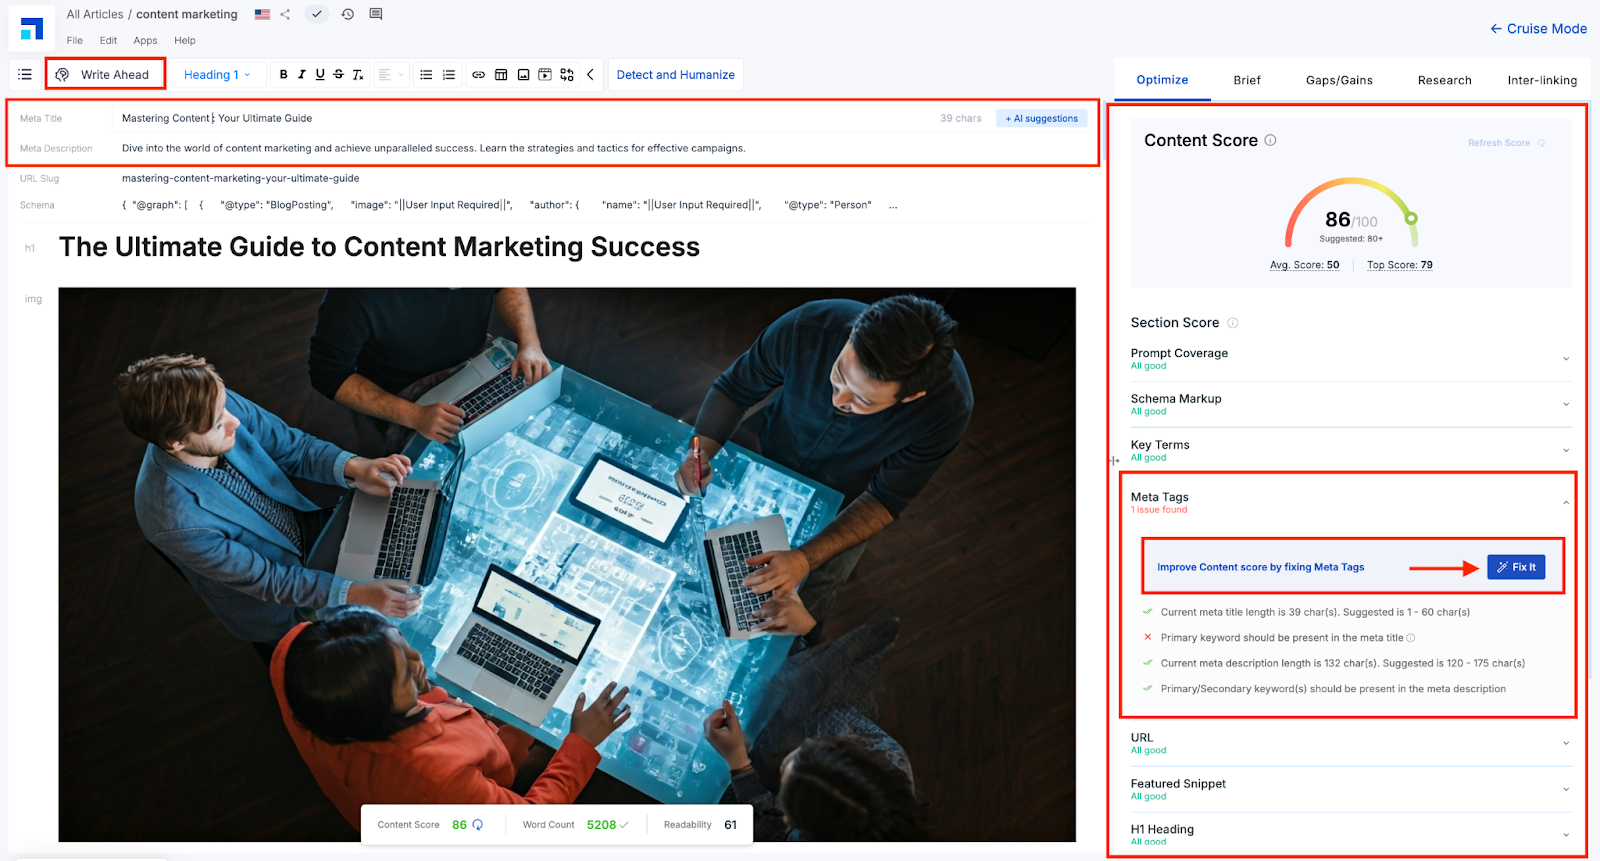Viewport: 1600px width, 861px height.
Task: Click the share icon near article title
Action: click(x=285, y=14)
